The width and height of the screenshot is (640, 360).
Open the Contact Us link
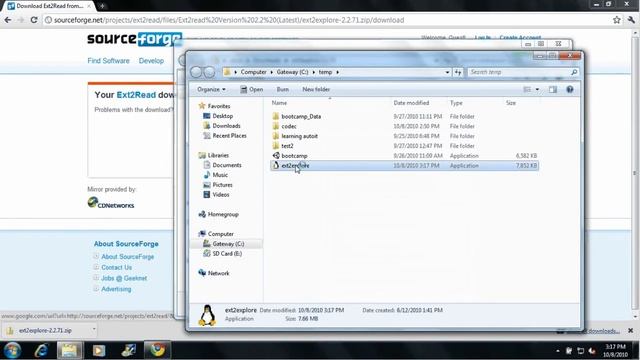(116, 267)
